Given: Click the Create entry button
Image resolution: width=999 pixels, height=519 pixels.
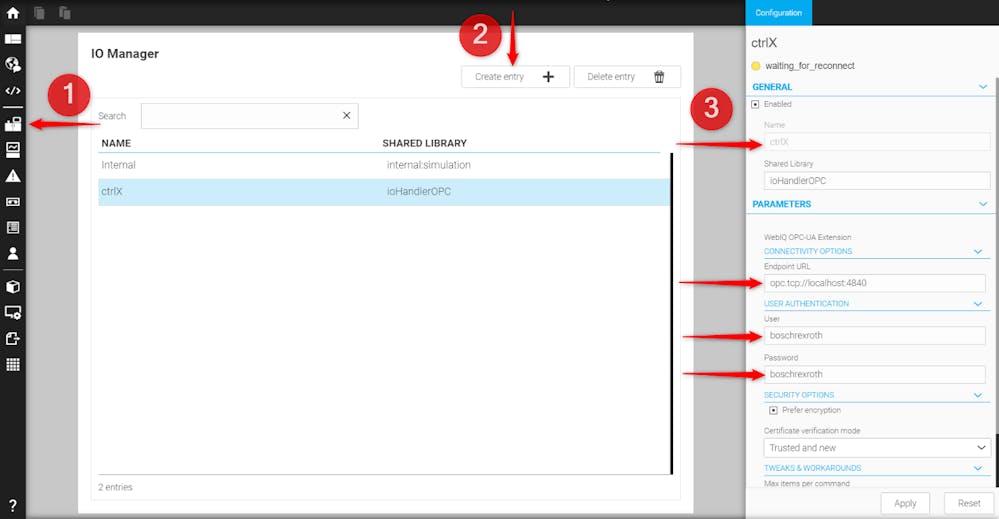Looking at the screenshot, I should (x=515, y=76).
